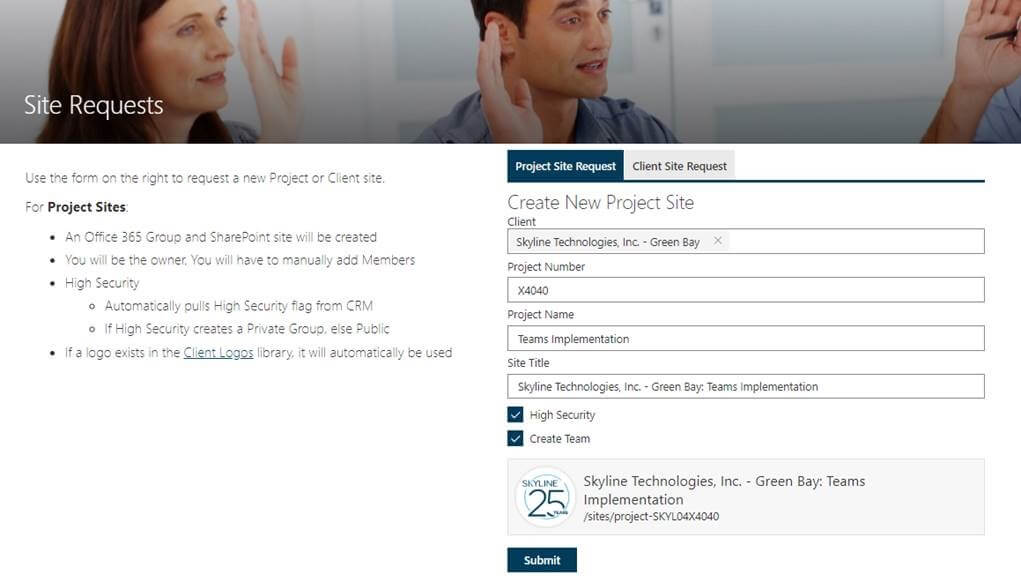Viewport: 1021px width, 582px height.
Task: Click the Project Sites bold heading
Action: (x=87, y=207)
